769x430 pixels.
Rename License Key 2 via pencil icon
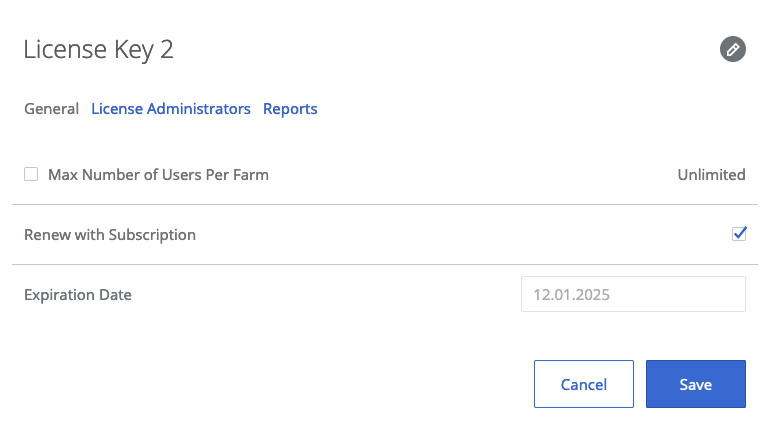point(732,49)
